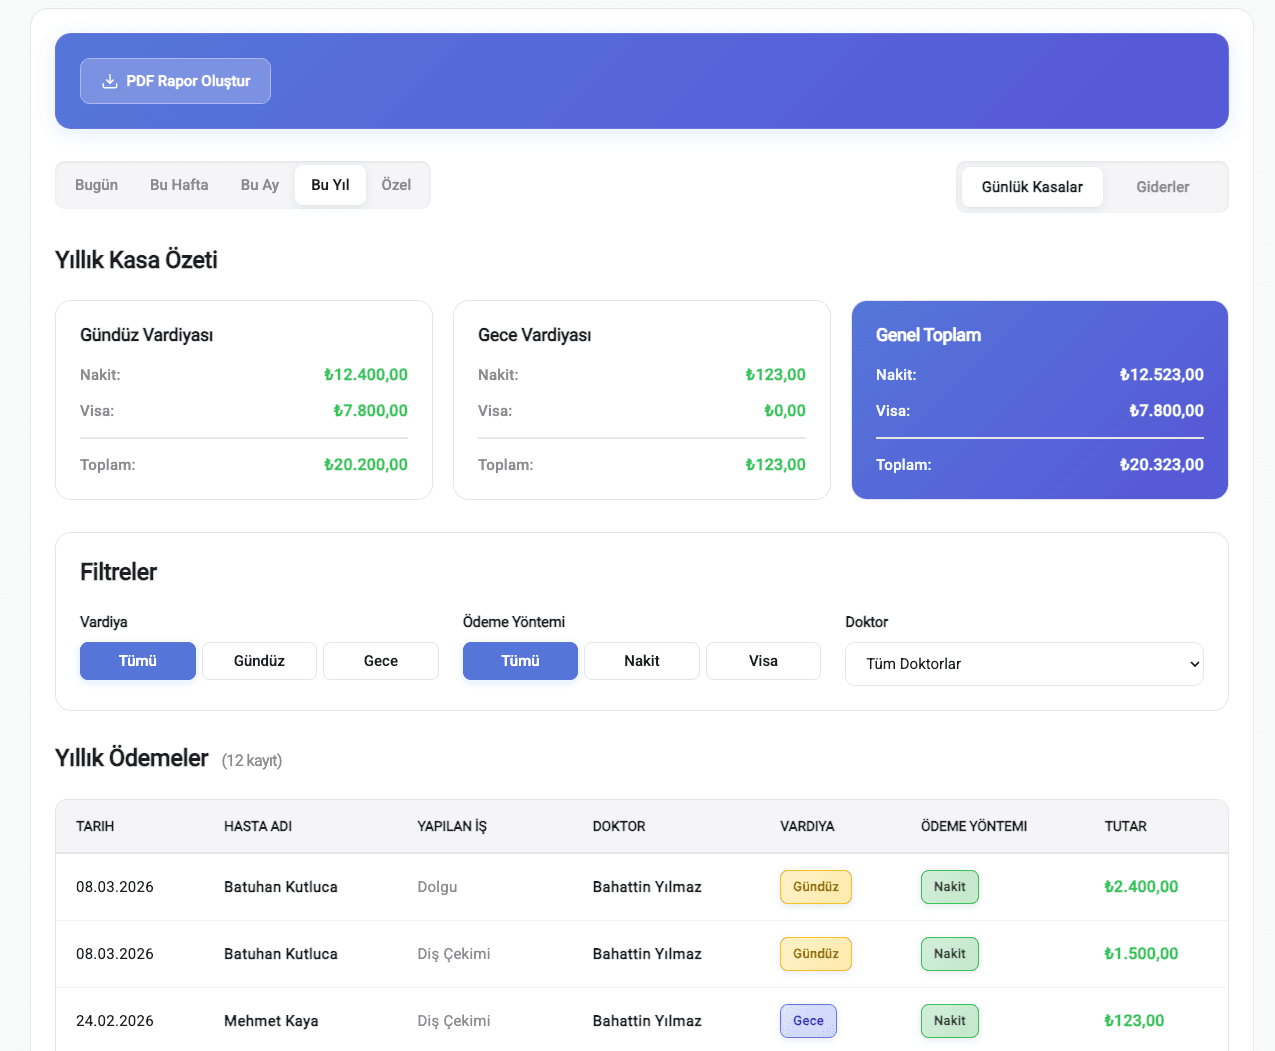Click the ₺2.400,00 amount in table

[1141, 887]
